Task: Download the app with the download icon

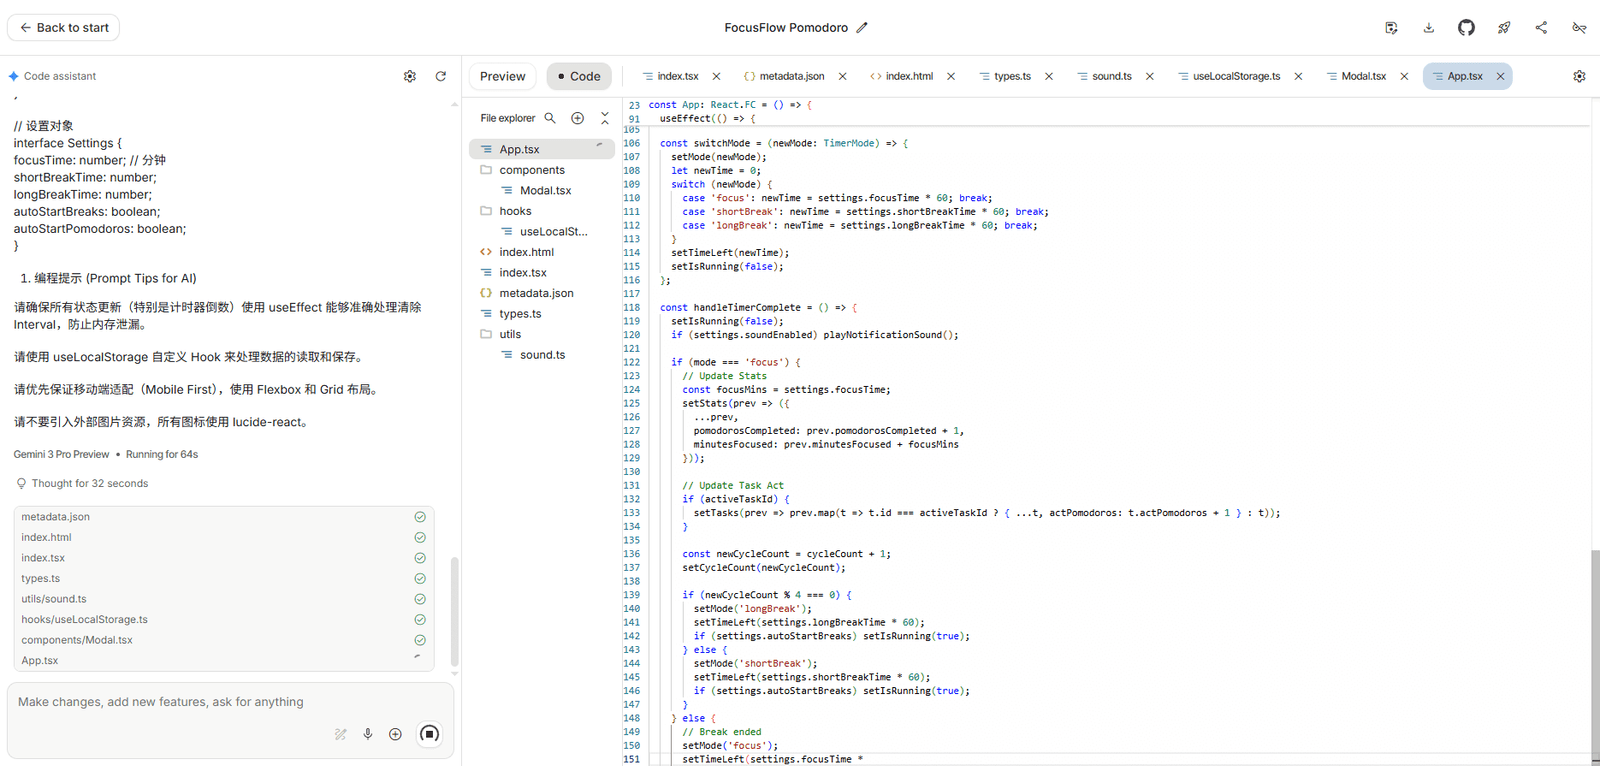Action: pyautogui.click(x=1429, y=28)
